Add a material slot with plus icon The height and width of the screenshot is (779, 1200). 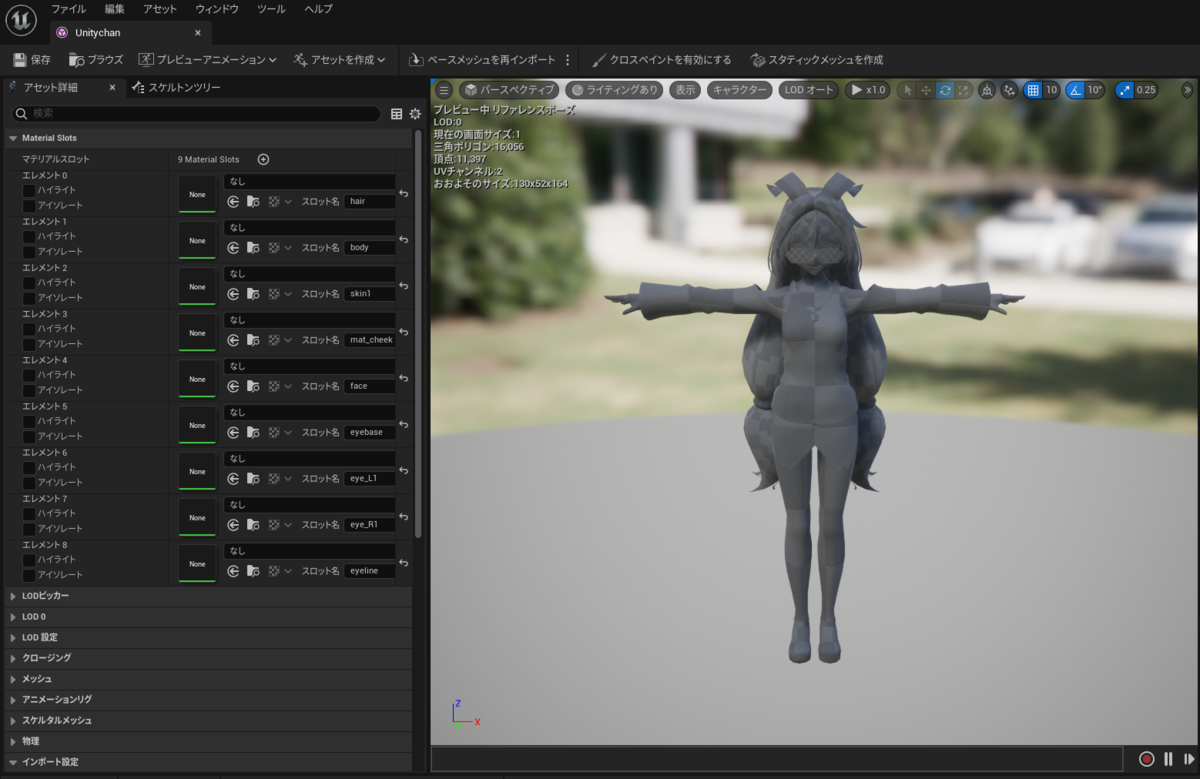(263, 159)
